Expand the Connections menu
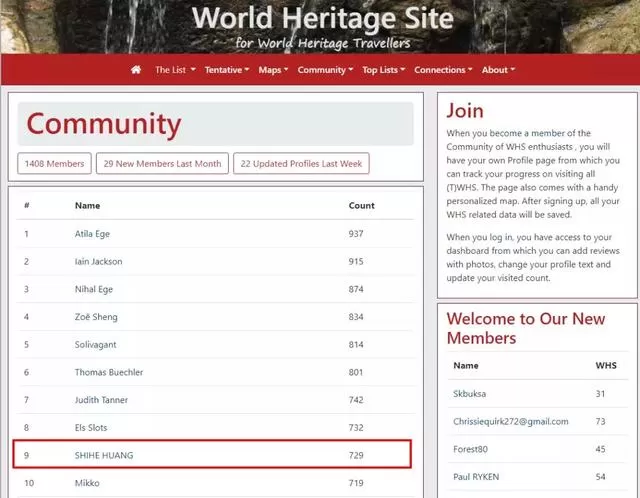The height and width of the screenshot is (498, 640). (443, 70)
